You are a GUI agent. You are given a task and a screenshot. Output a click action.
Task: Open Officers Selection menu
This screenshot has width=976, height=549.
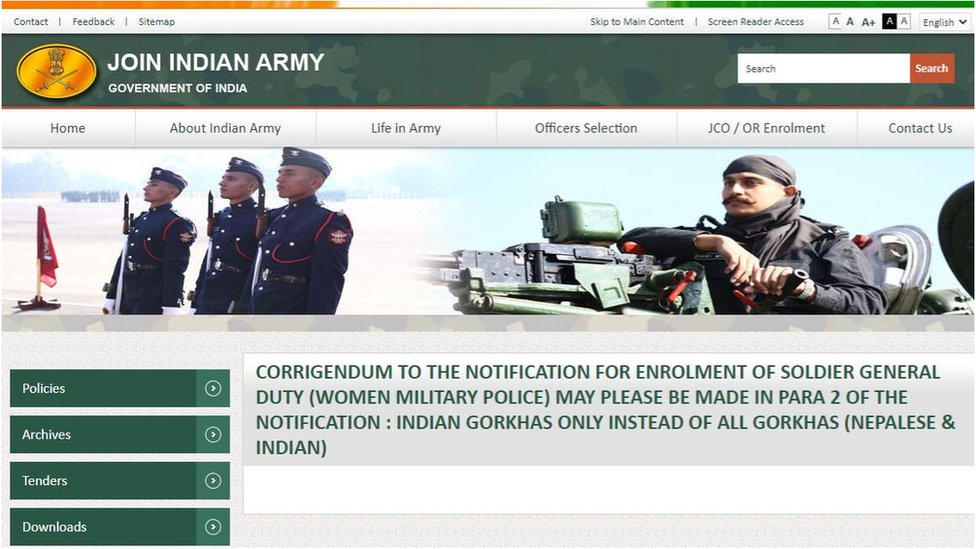pos(586,128)
